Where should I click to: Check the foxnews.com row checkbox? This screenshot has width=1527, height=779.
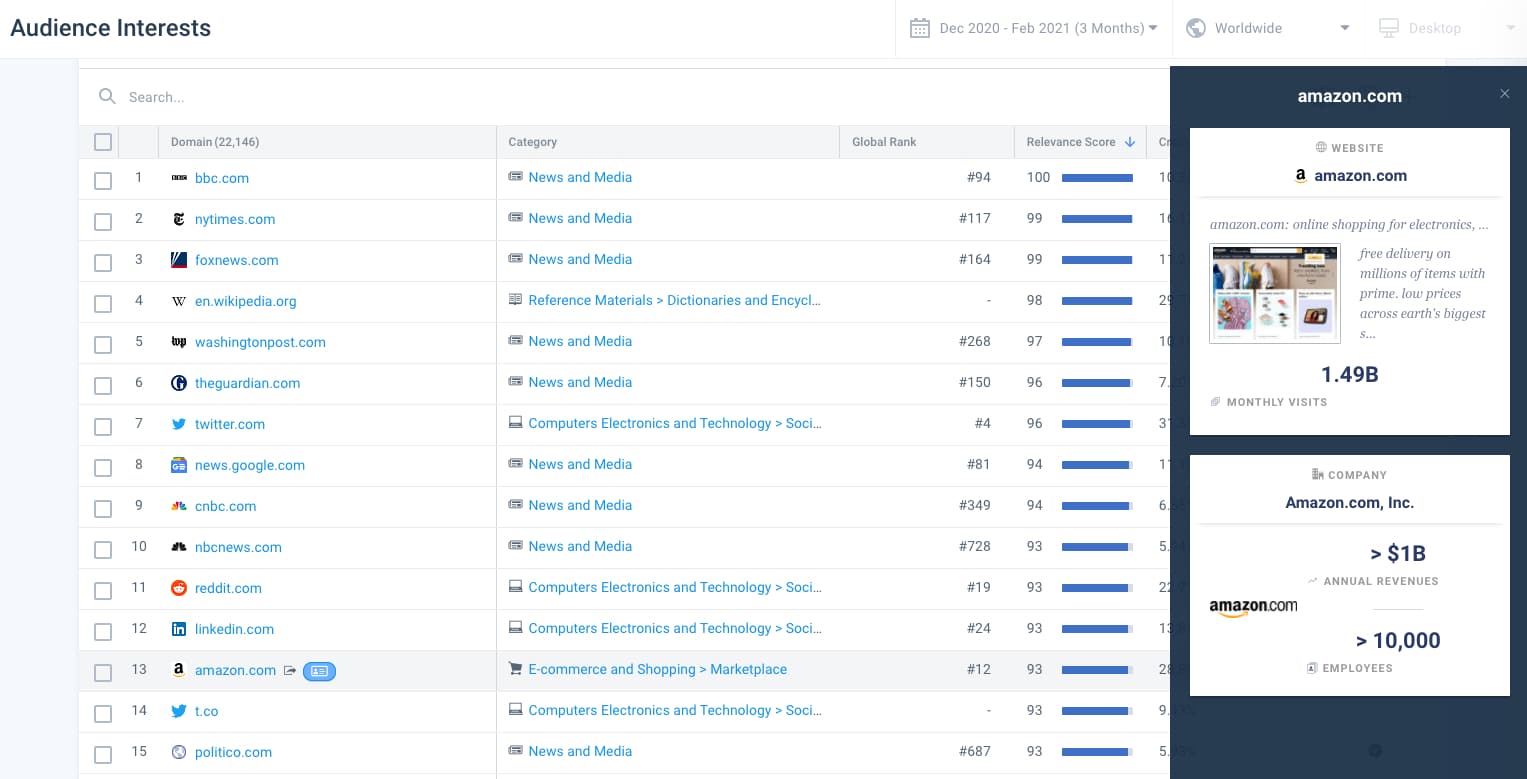(103, 263)
